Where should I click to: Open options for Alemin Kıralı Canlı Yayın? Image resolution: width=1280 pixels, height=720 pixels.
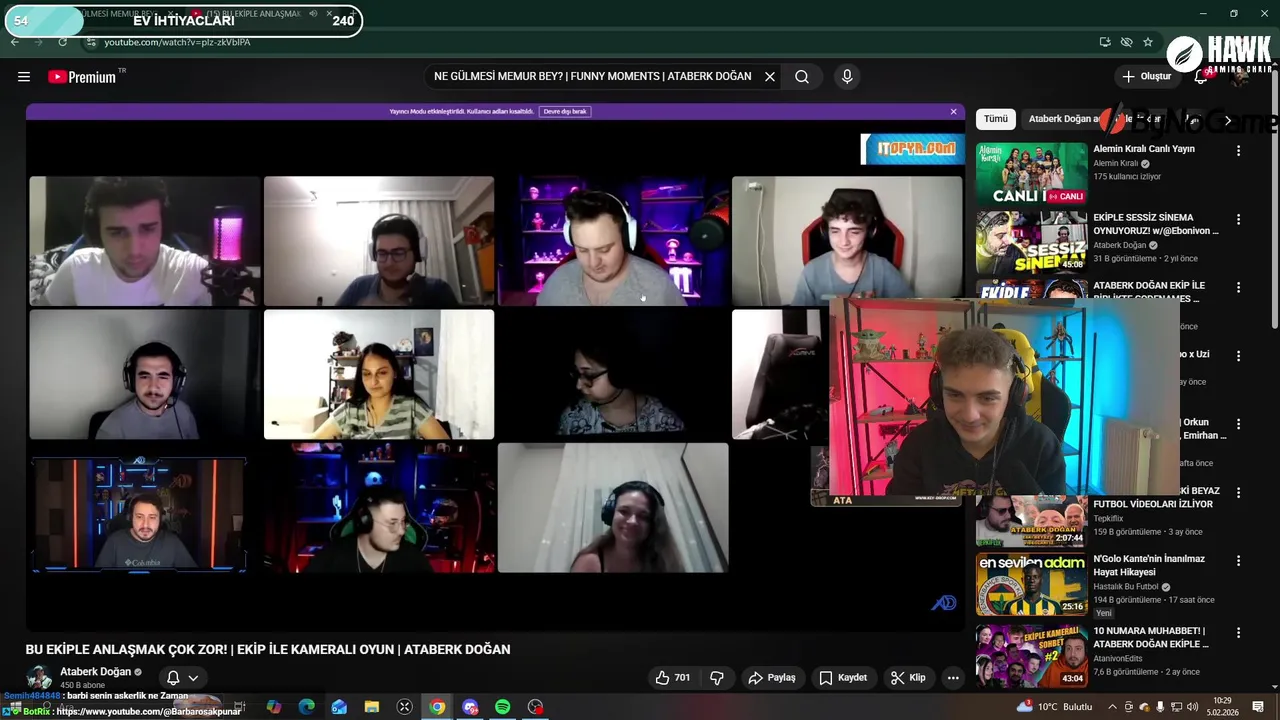pos(1238,151)
